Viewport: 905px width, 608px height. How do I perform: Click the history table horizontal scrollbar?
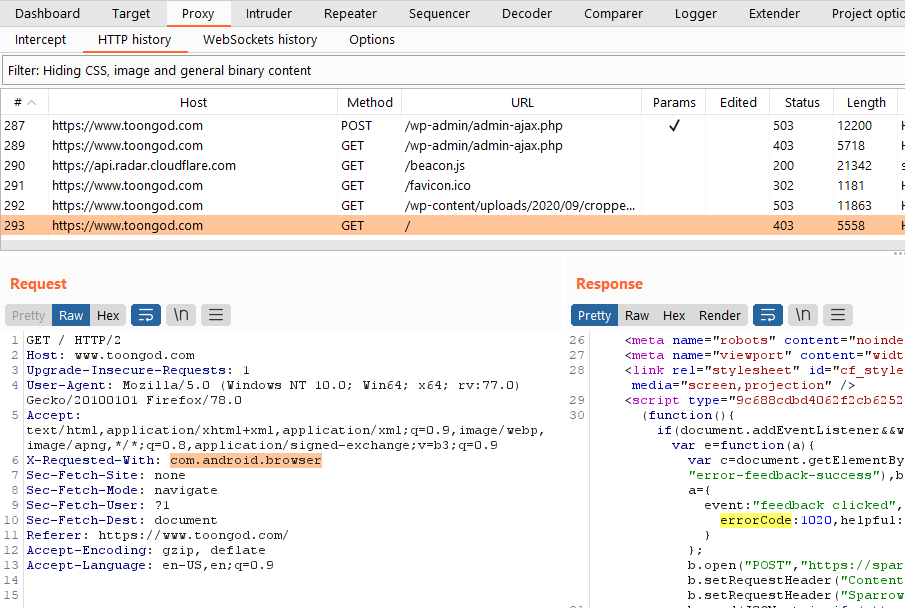452,245
